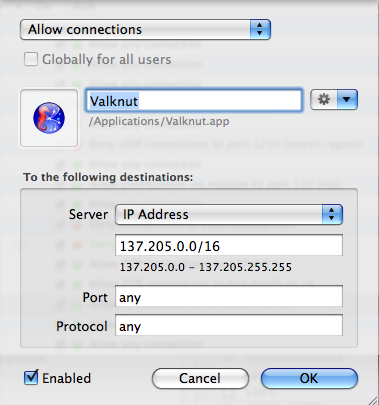Click the blue stepper arrows on IP Address

pyautogui.click(x=332, y=214)
